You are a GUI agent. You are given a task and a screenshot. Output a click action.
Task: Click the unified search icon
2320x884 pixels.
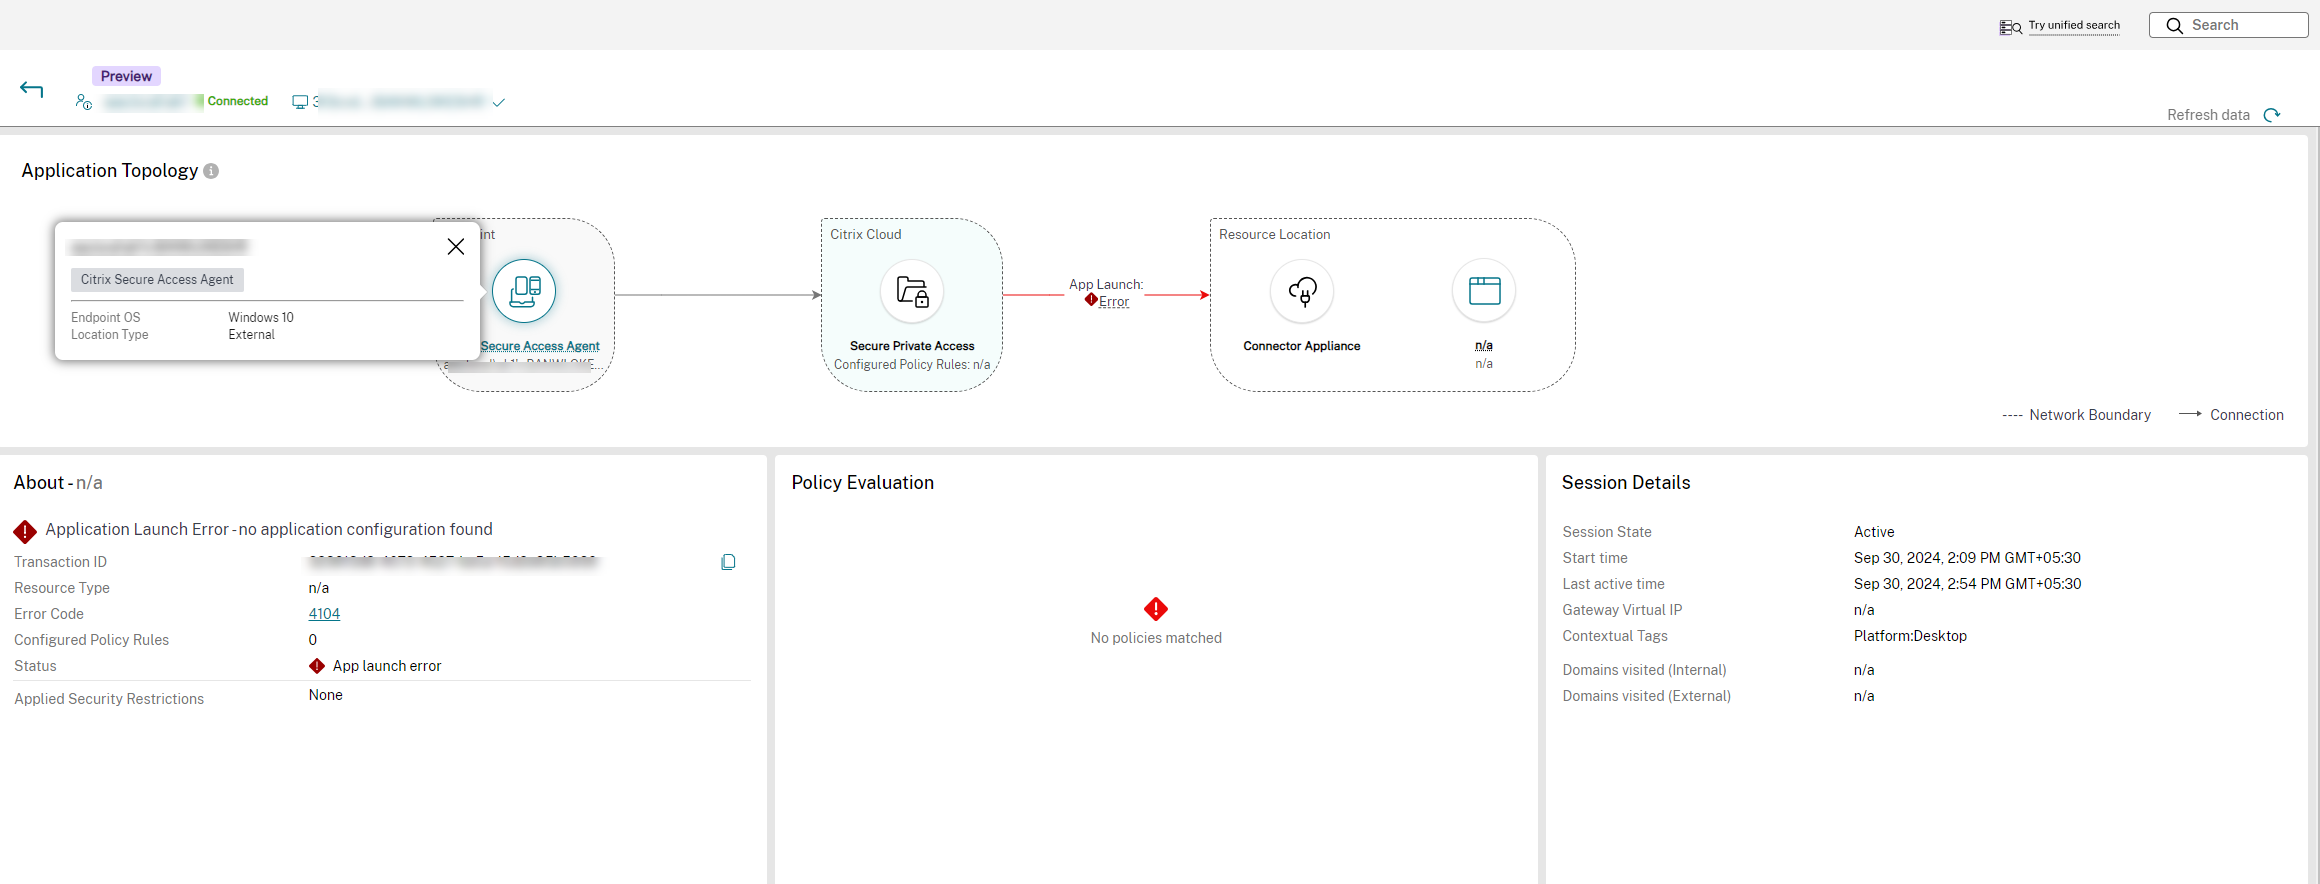(2010, 27)
